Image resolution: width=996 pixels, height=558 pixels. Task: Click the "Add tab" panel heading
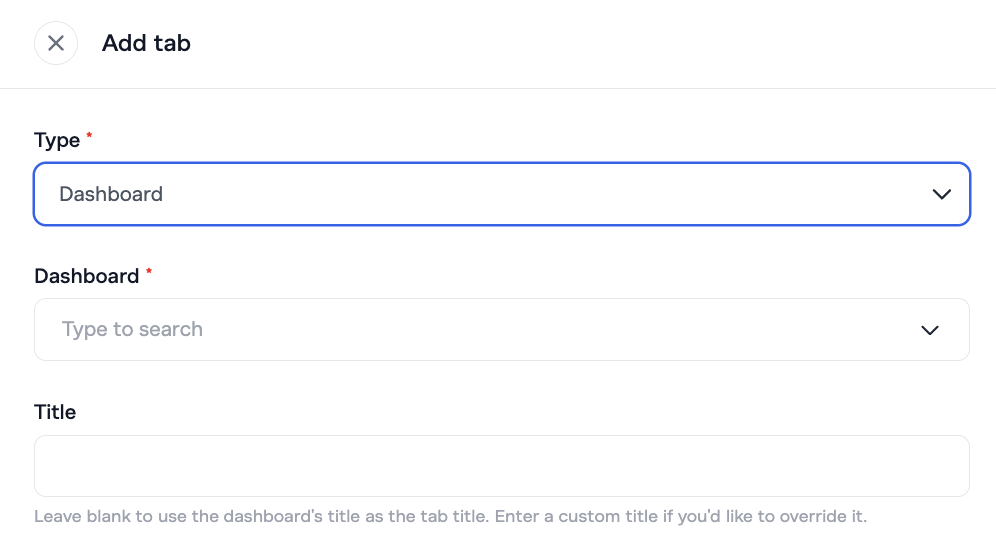coord(146,43)
